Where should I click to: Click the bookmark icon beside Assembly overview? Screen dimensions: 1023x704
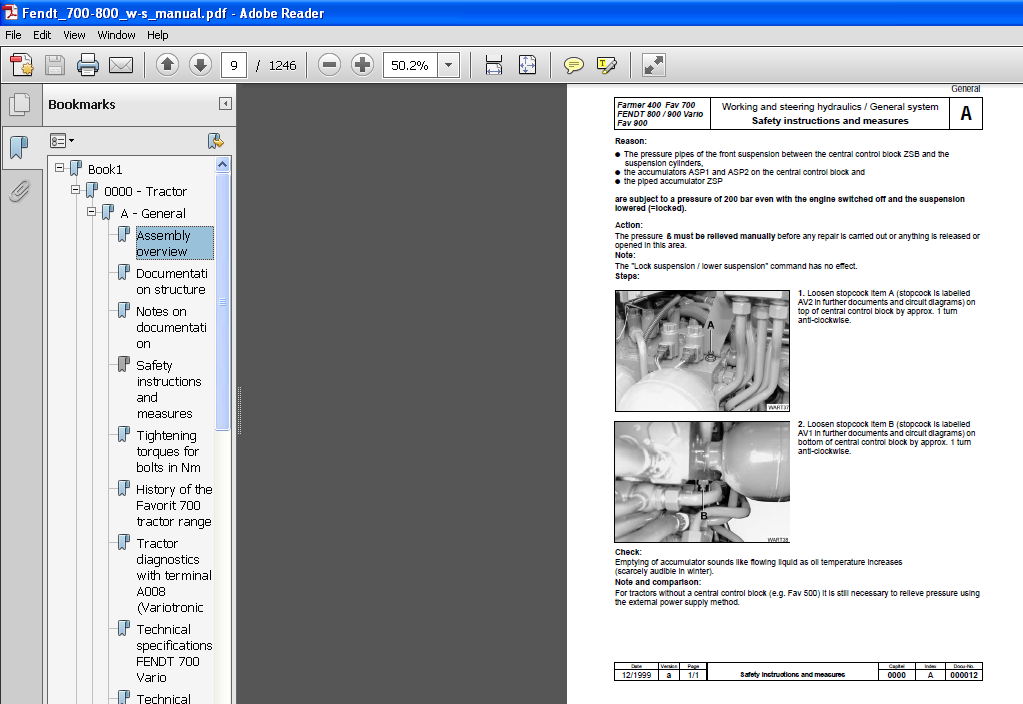click(x=123, y=234)
